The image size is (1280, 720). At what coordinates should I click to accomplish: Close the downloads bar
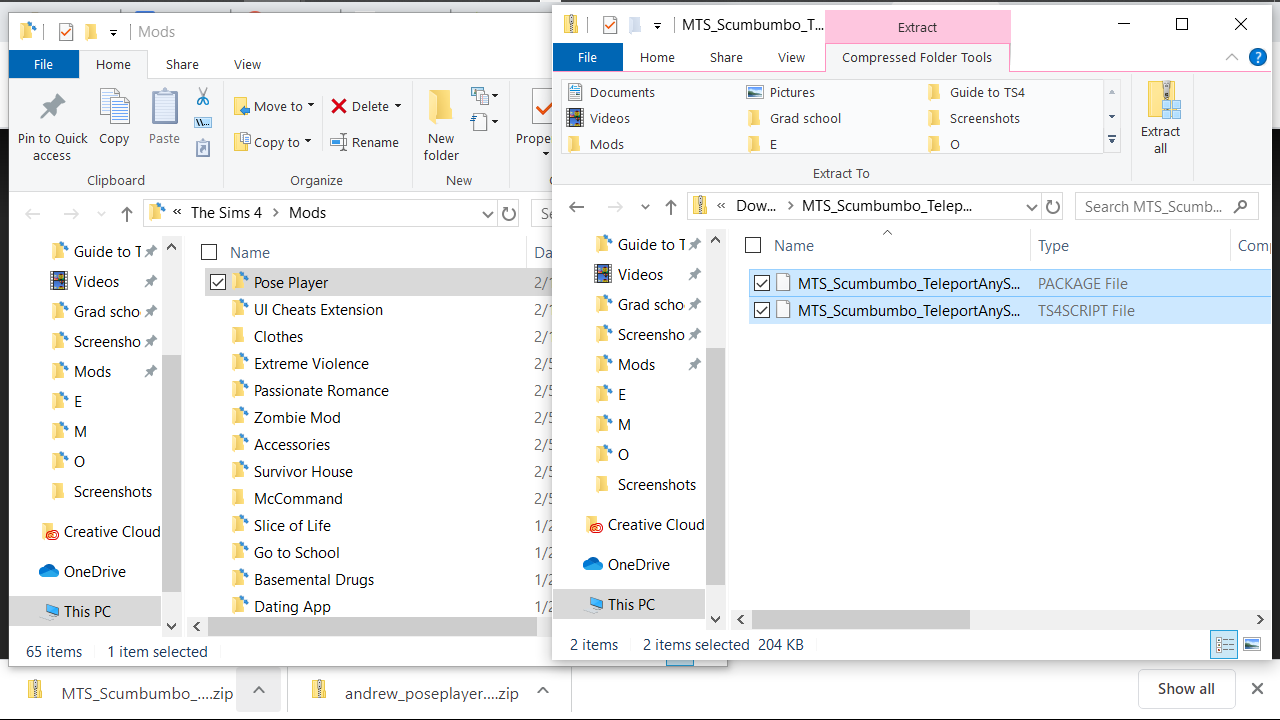(x=1258, y=689)
